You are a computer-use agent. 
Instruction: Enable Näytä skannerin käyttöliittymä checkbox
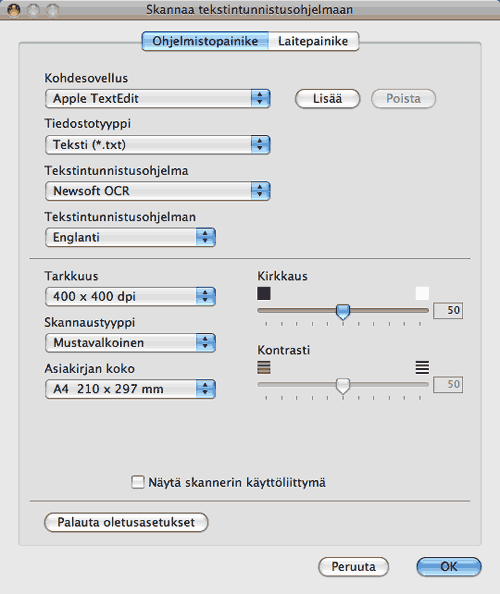pos(138,482)
